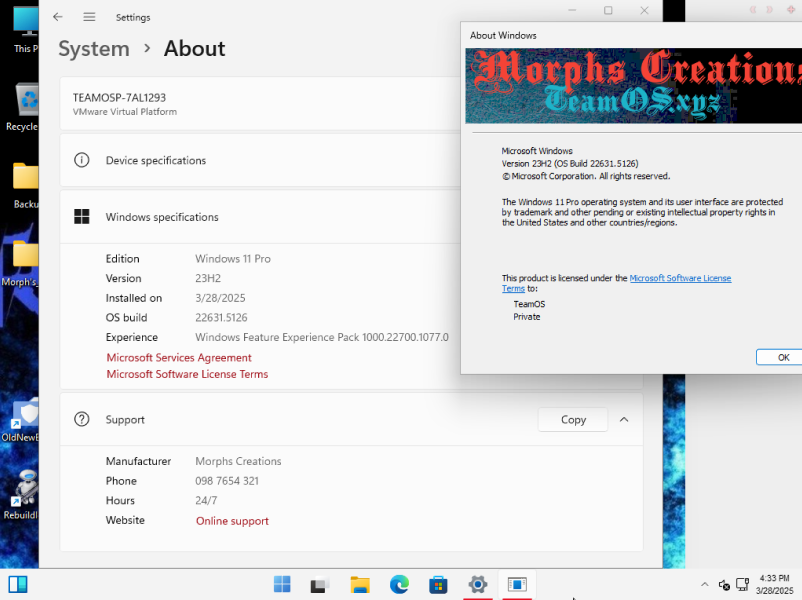The image size is (802, 600).
Task: Click "Version 23H2 (OS Build 22631.5126)" in About Windows
Action: (x=570, y=164)
